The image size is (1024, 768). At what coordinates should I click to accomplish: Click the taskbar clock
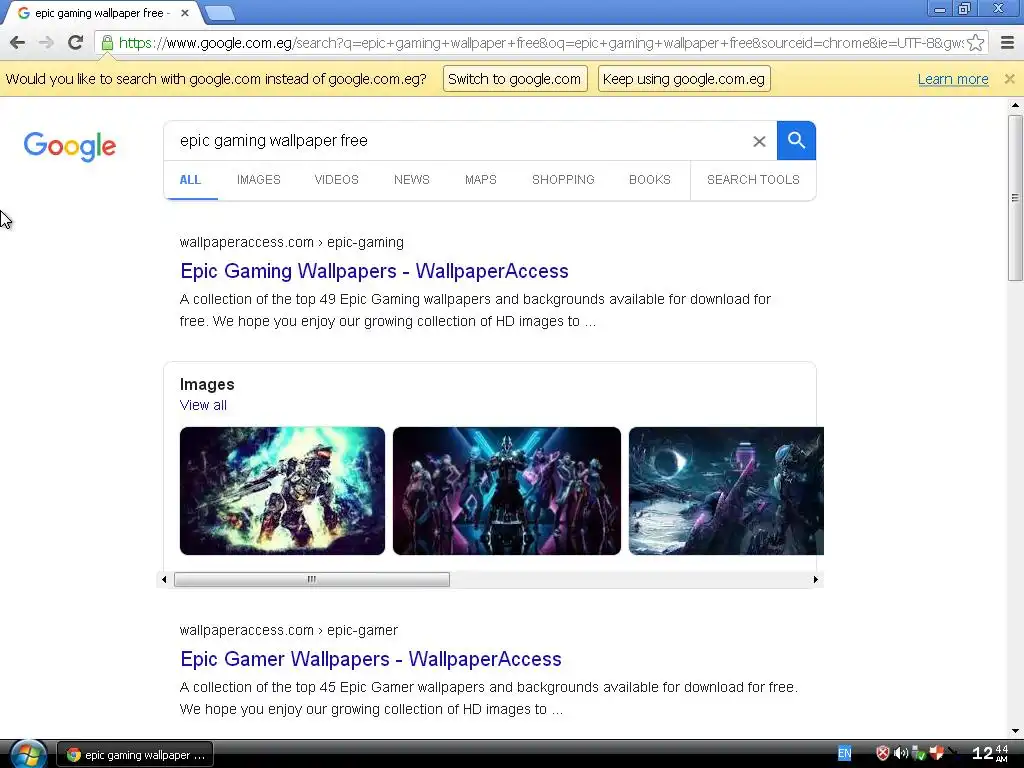[x=991, y=754]
